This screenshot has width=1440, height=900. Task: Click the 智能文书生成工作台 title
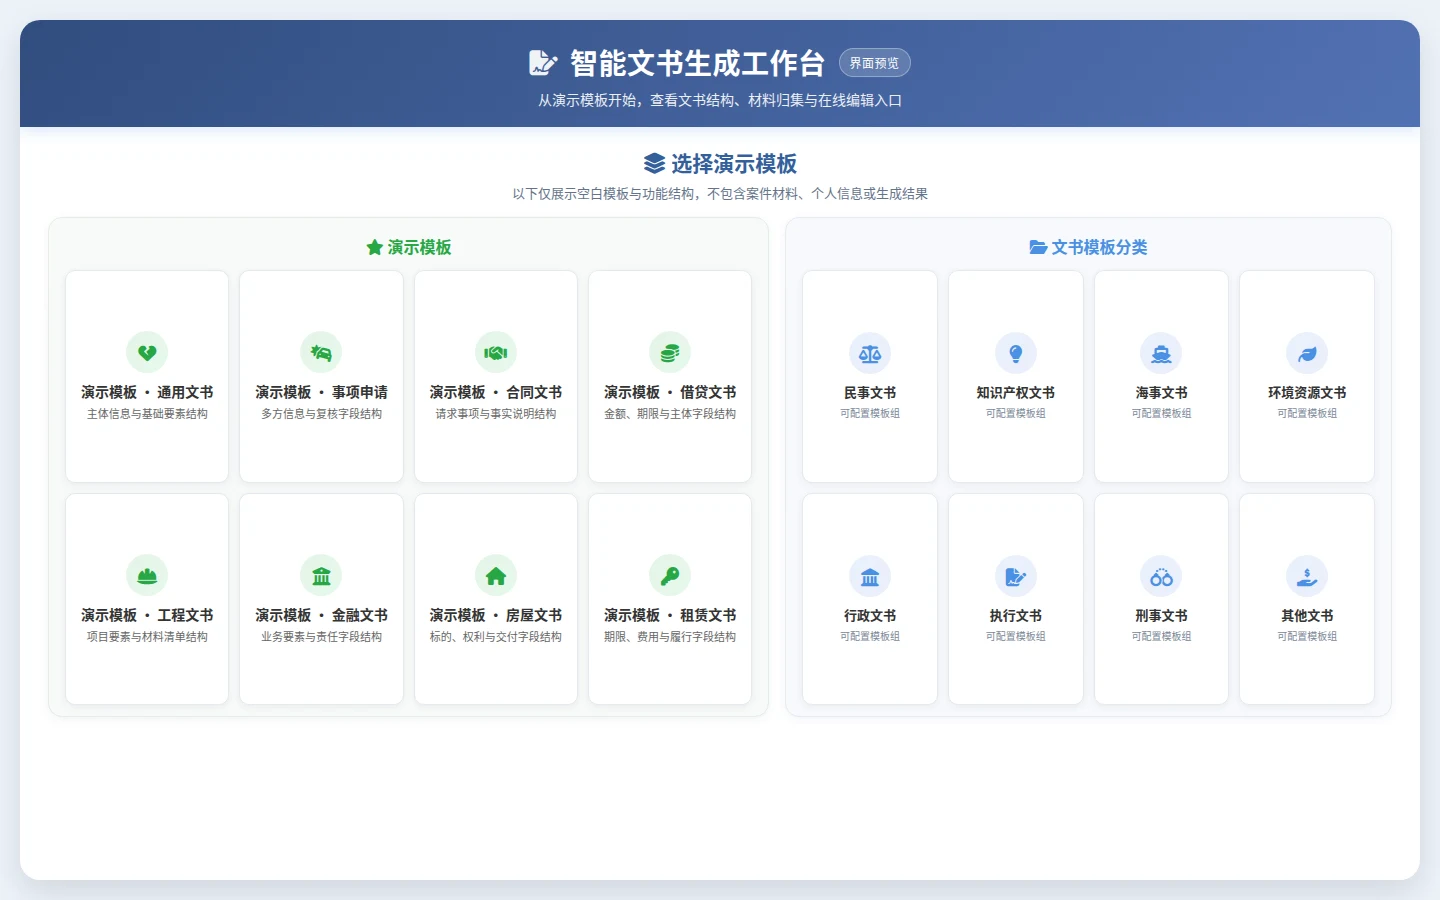[x=698, y=63]
